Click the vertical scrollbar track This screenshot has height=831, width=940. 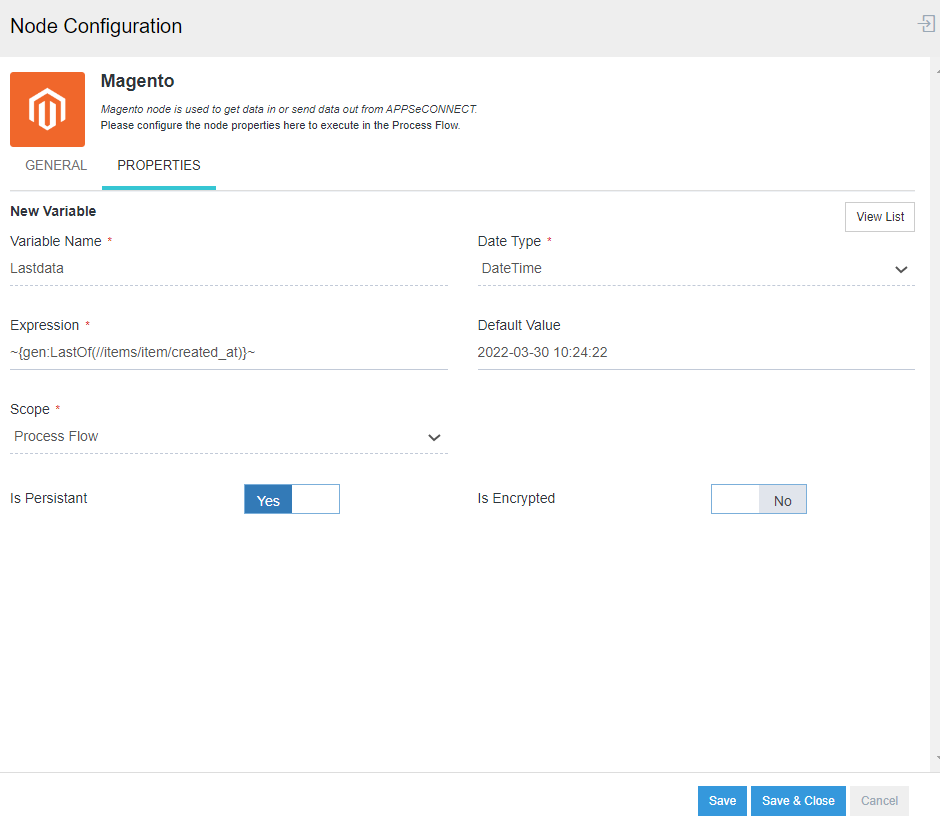935,400
